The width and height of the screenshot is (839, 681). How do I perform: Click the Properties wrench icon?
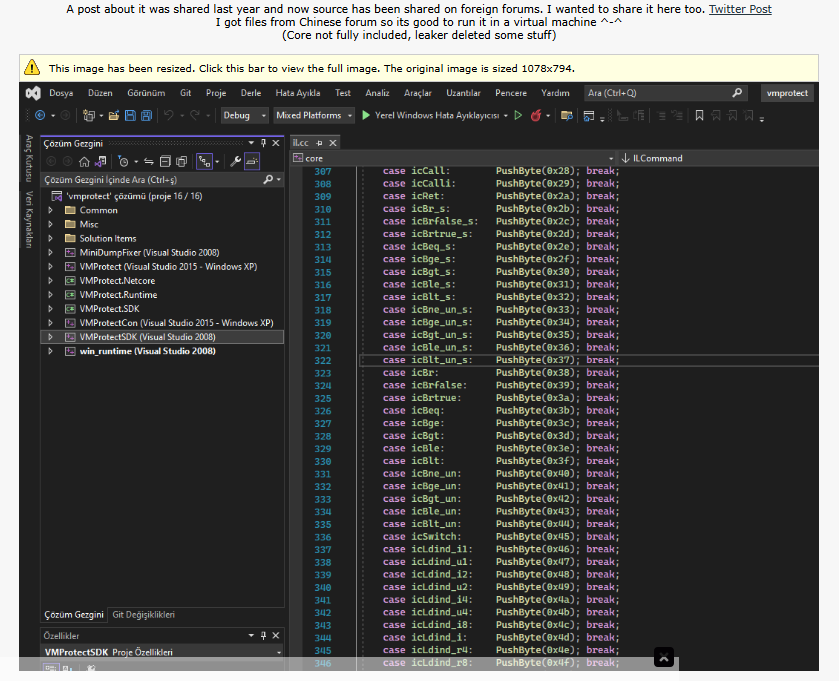[x=235, y=162]
